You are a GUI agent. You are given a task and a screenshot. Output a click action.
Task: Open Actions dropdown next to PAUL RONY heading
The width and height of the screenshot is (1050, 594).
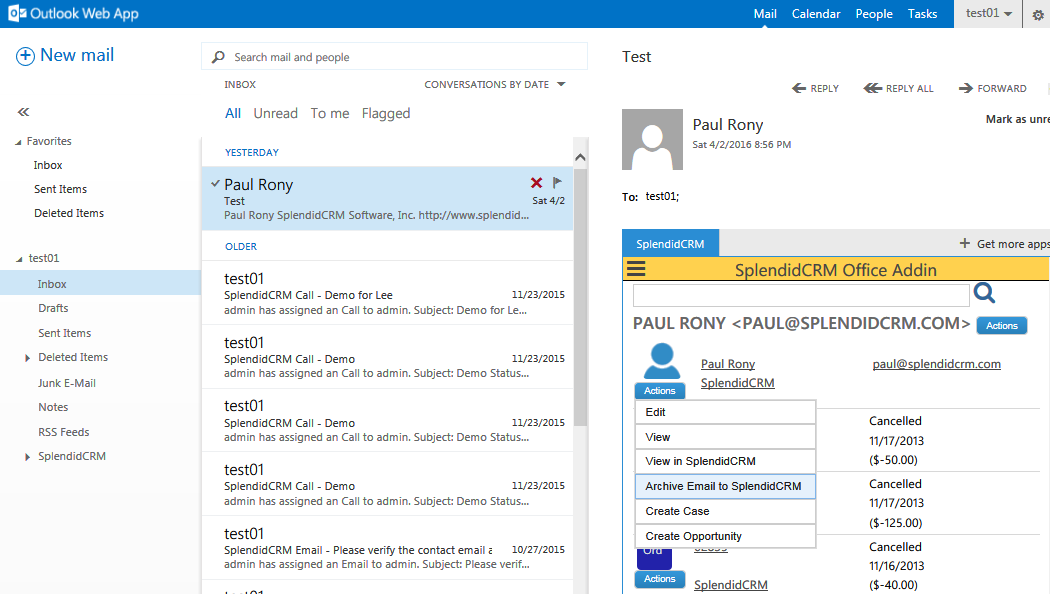[x=1002, y=325]
